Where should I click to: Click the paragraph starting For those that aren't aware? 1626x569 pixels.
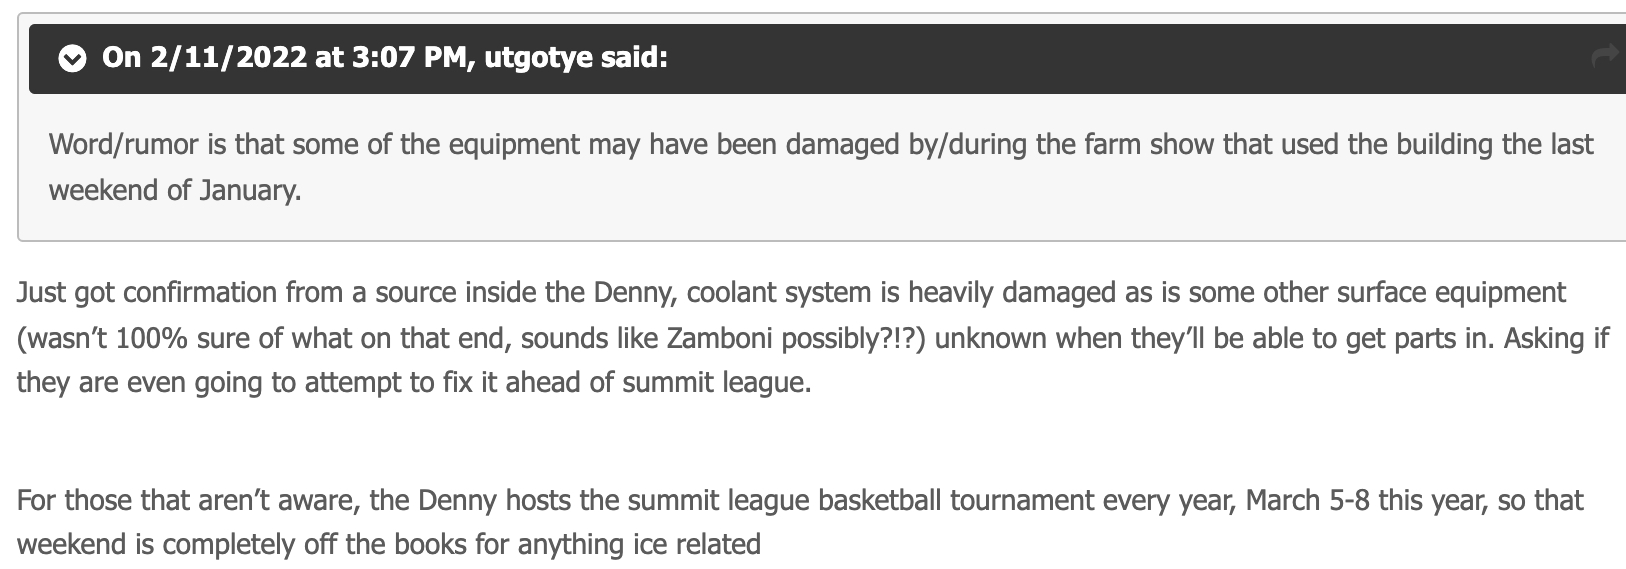pyautogui.click(x=800, y=522)
